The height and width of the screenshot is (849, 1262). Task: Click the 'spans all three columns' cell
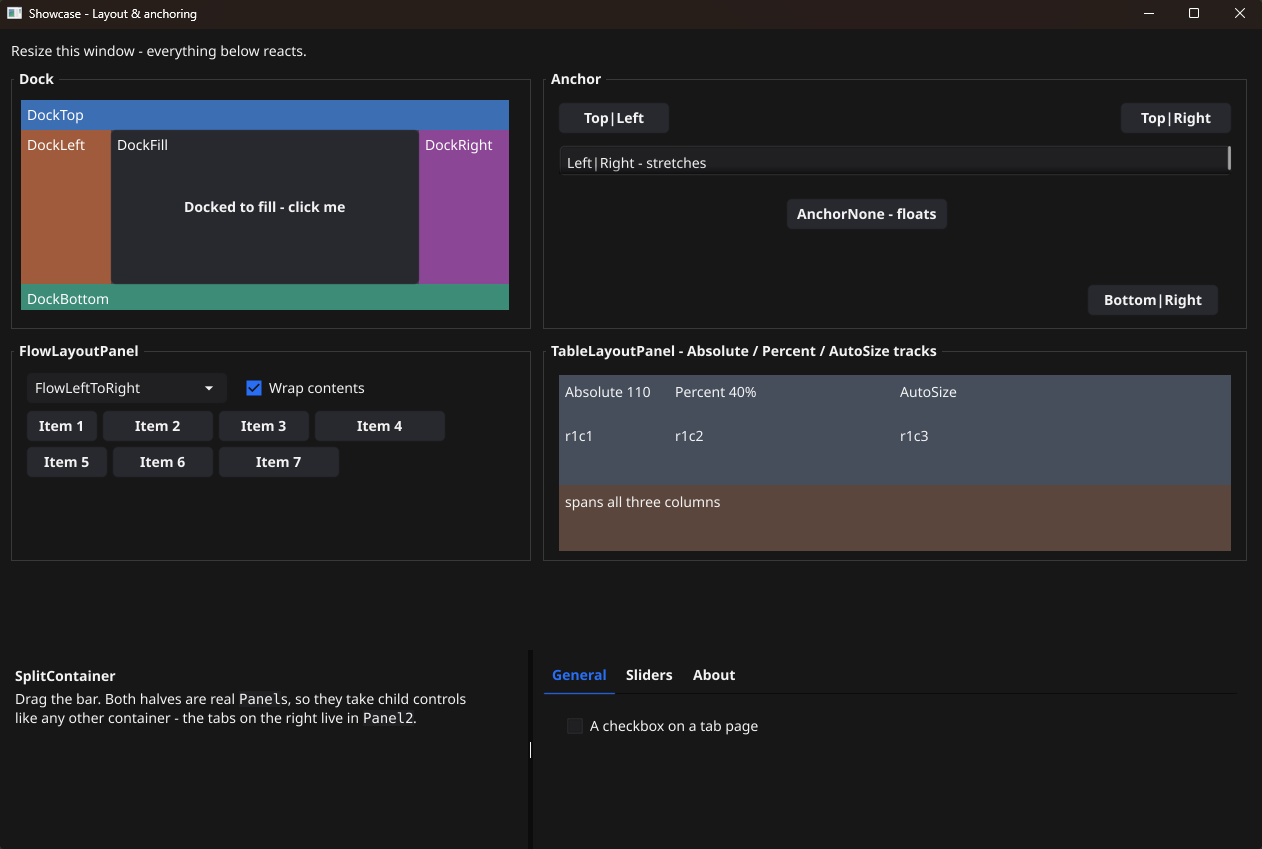point(895,518)
